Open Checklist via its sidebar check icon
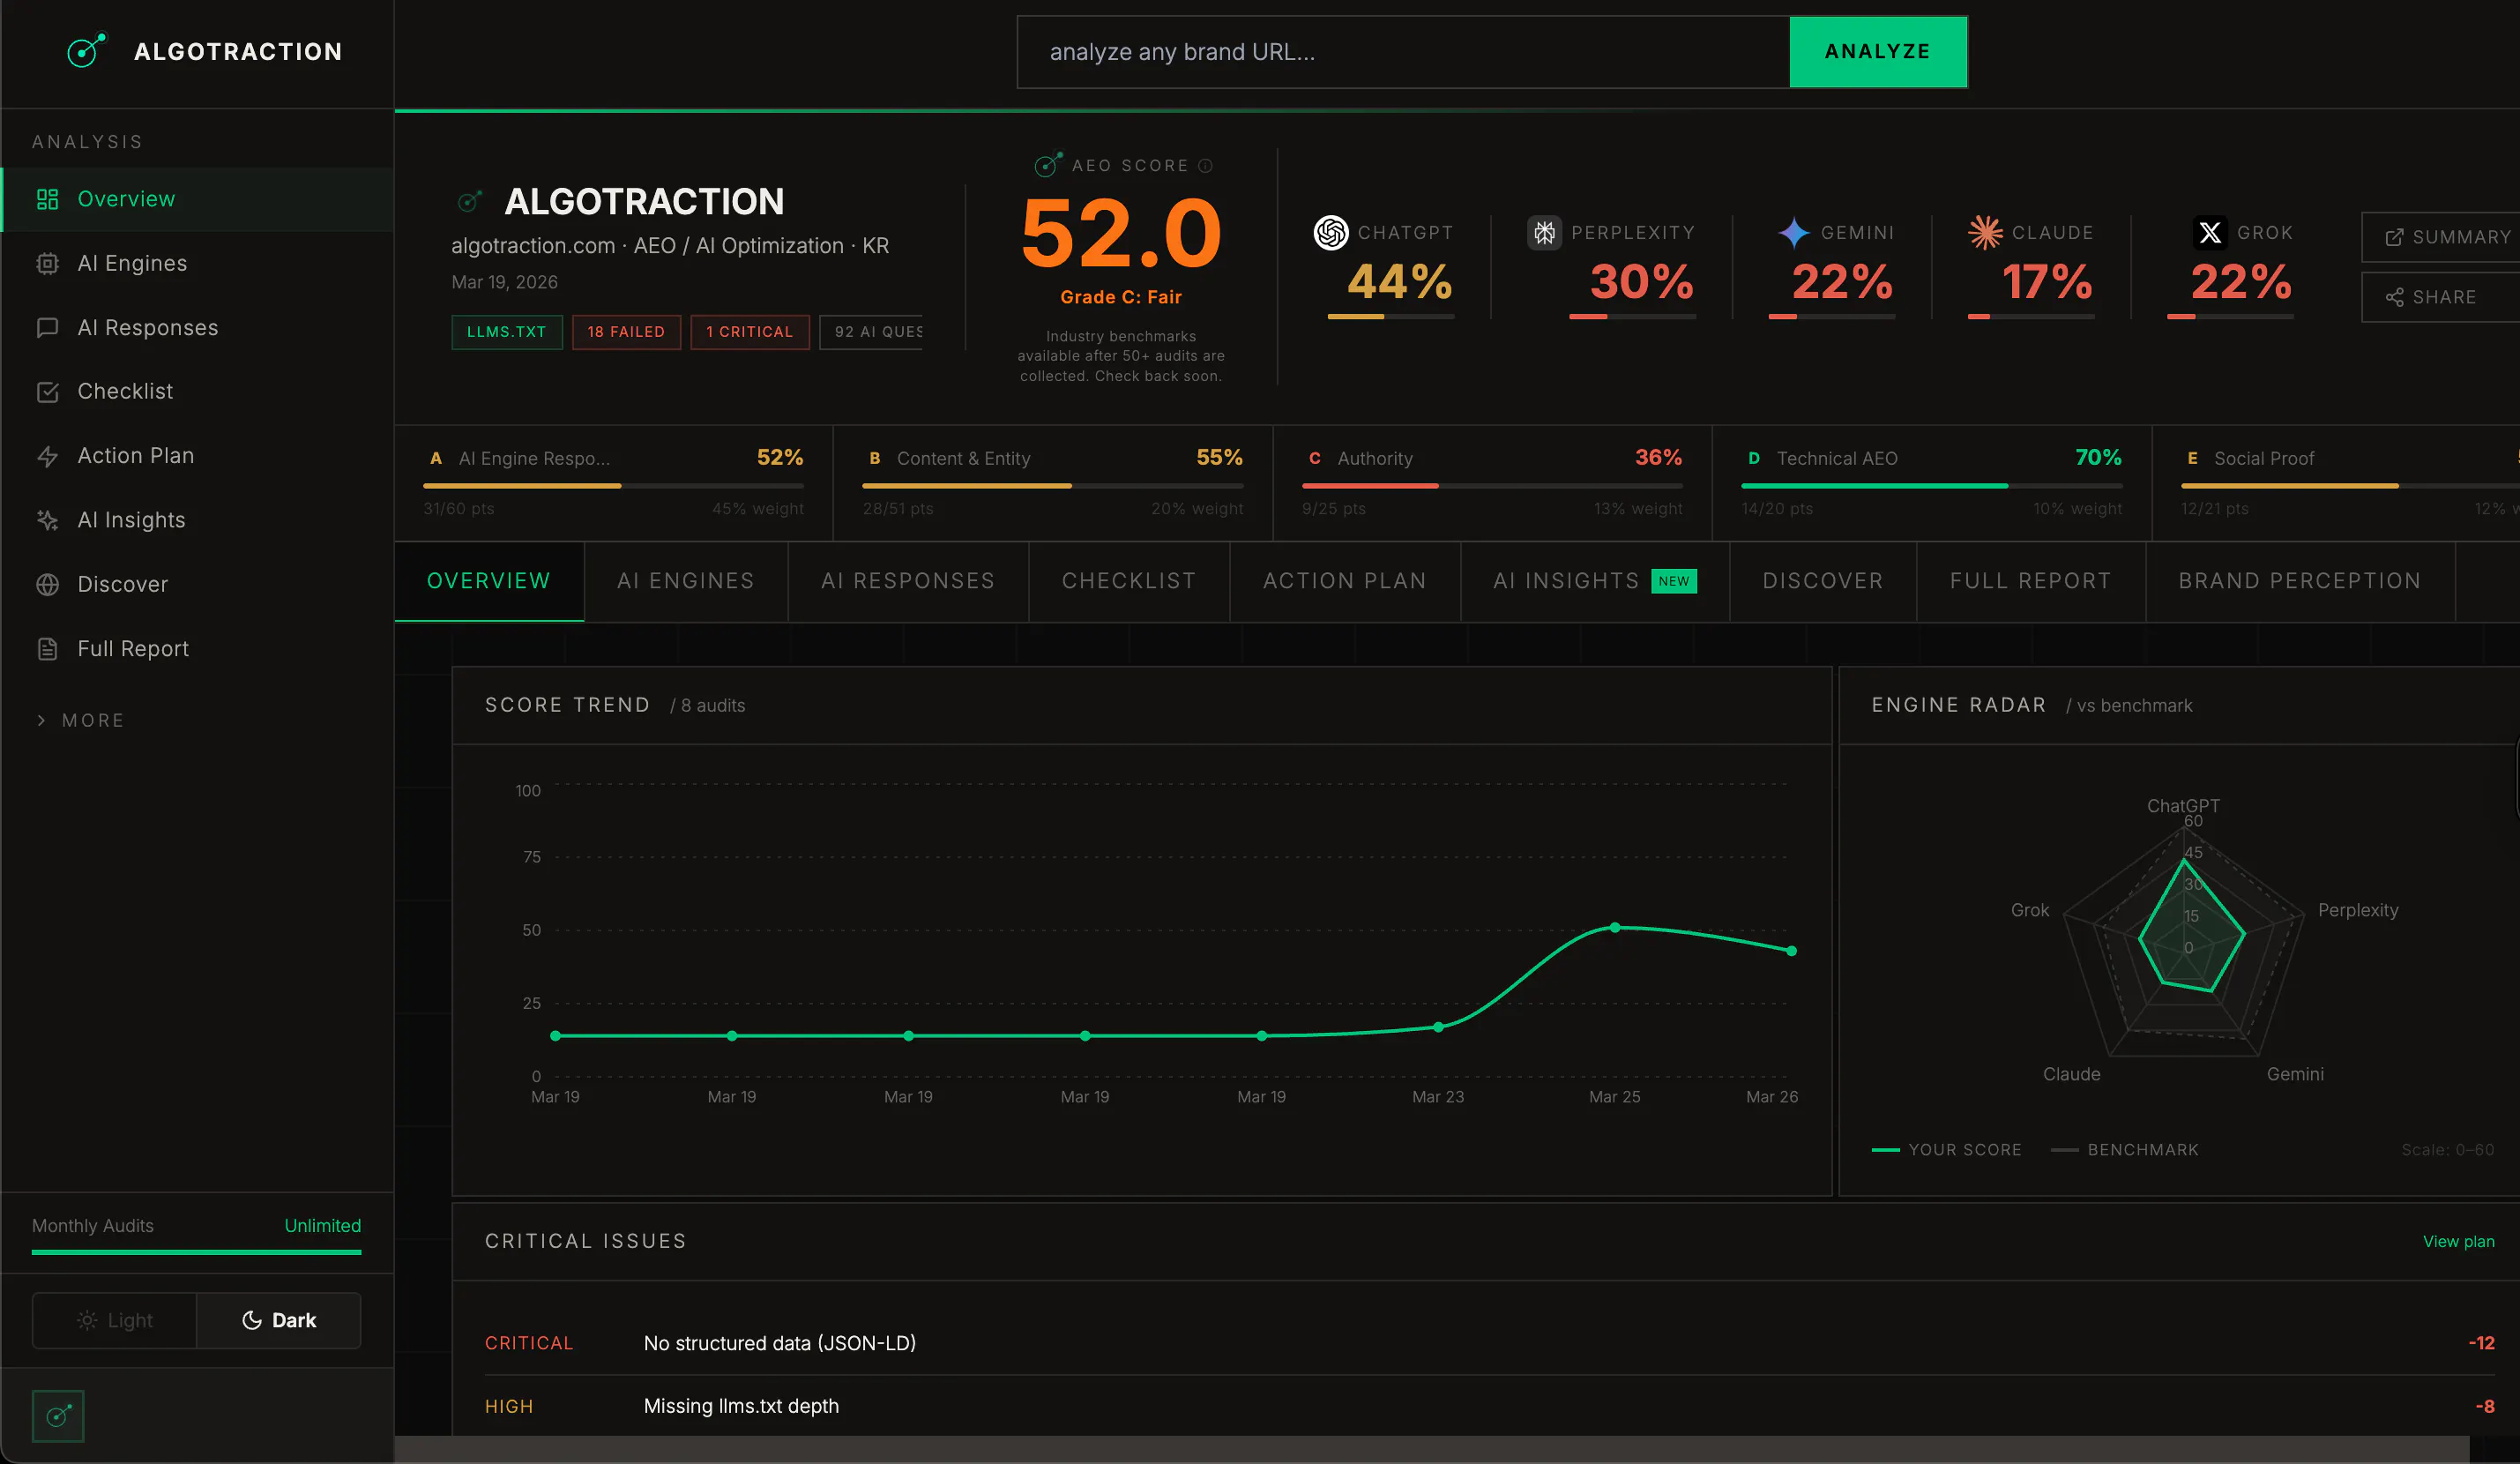The width and height of the screenshot is (2520, 1464). click(47, 392)
